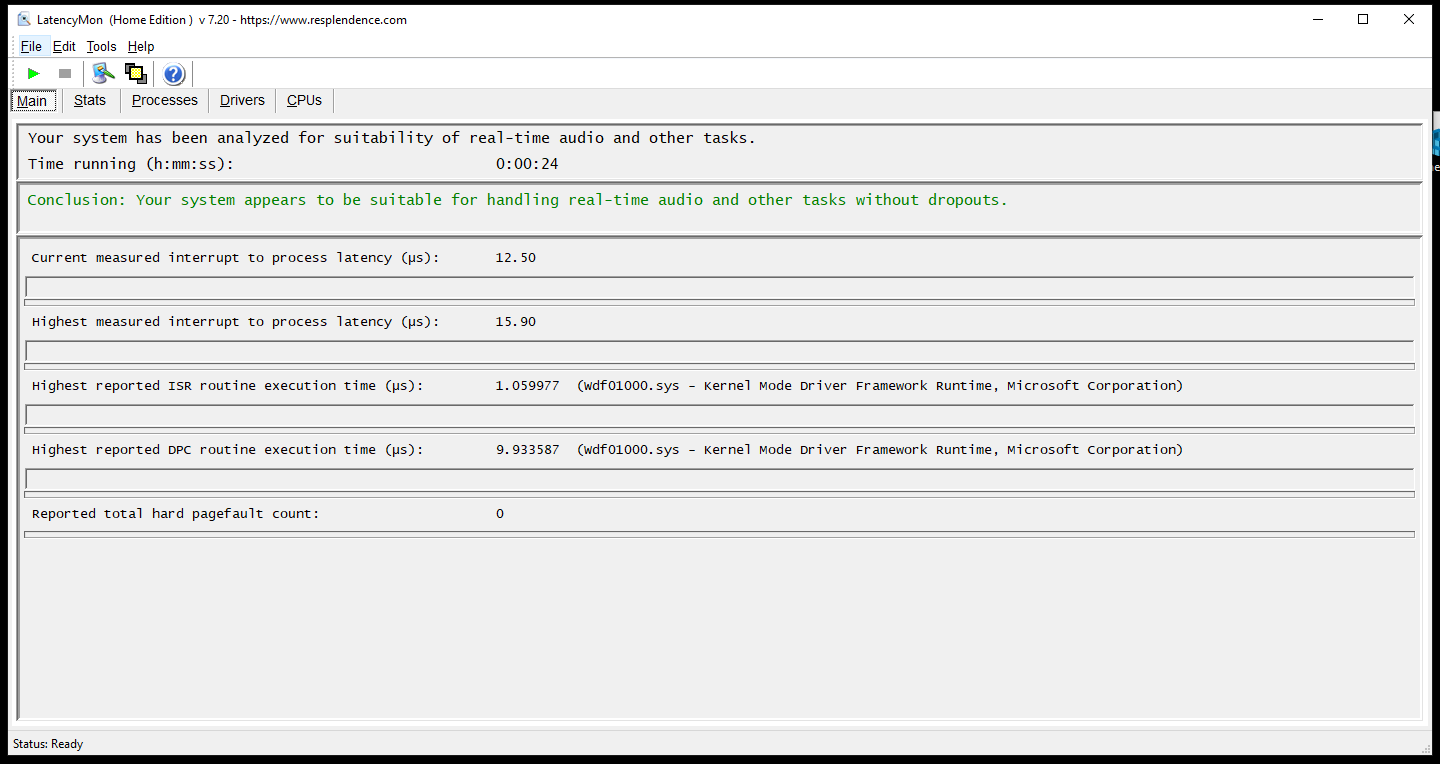Viewport: 1440px width, 764px height.
Task: Switch to the Drivers tab
Action: coord(242,100)
